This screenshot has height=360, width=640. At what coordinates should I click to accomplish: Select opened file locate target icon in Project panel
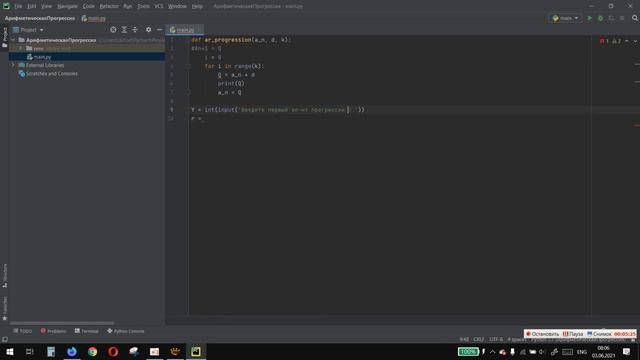(x=113, y=30)
